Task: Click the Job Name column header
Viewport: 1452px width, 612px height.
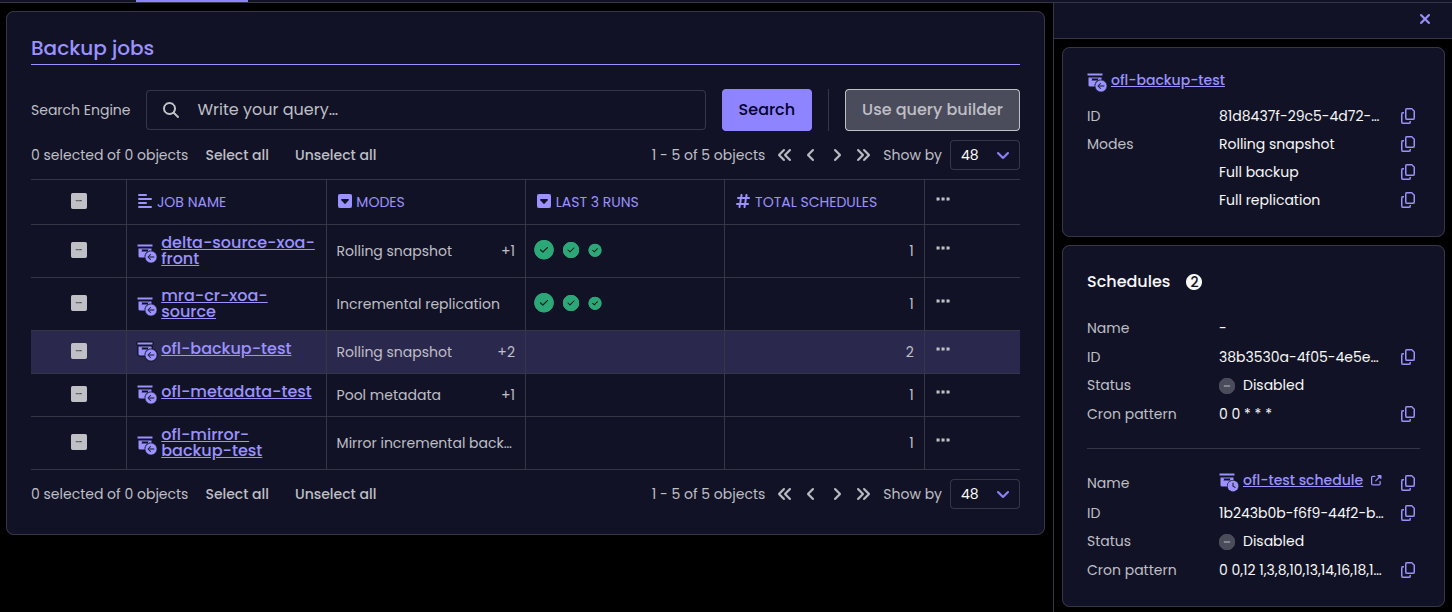Action: point(190,202)
